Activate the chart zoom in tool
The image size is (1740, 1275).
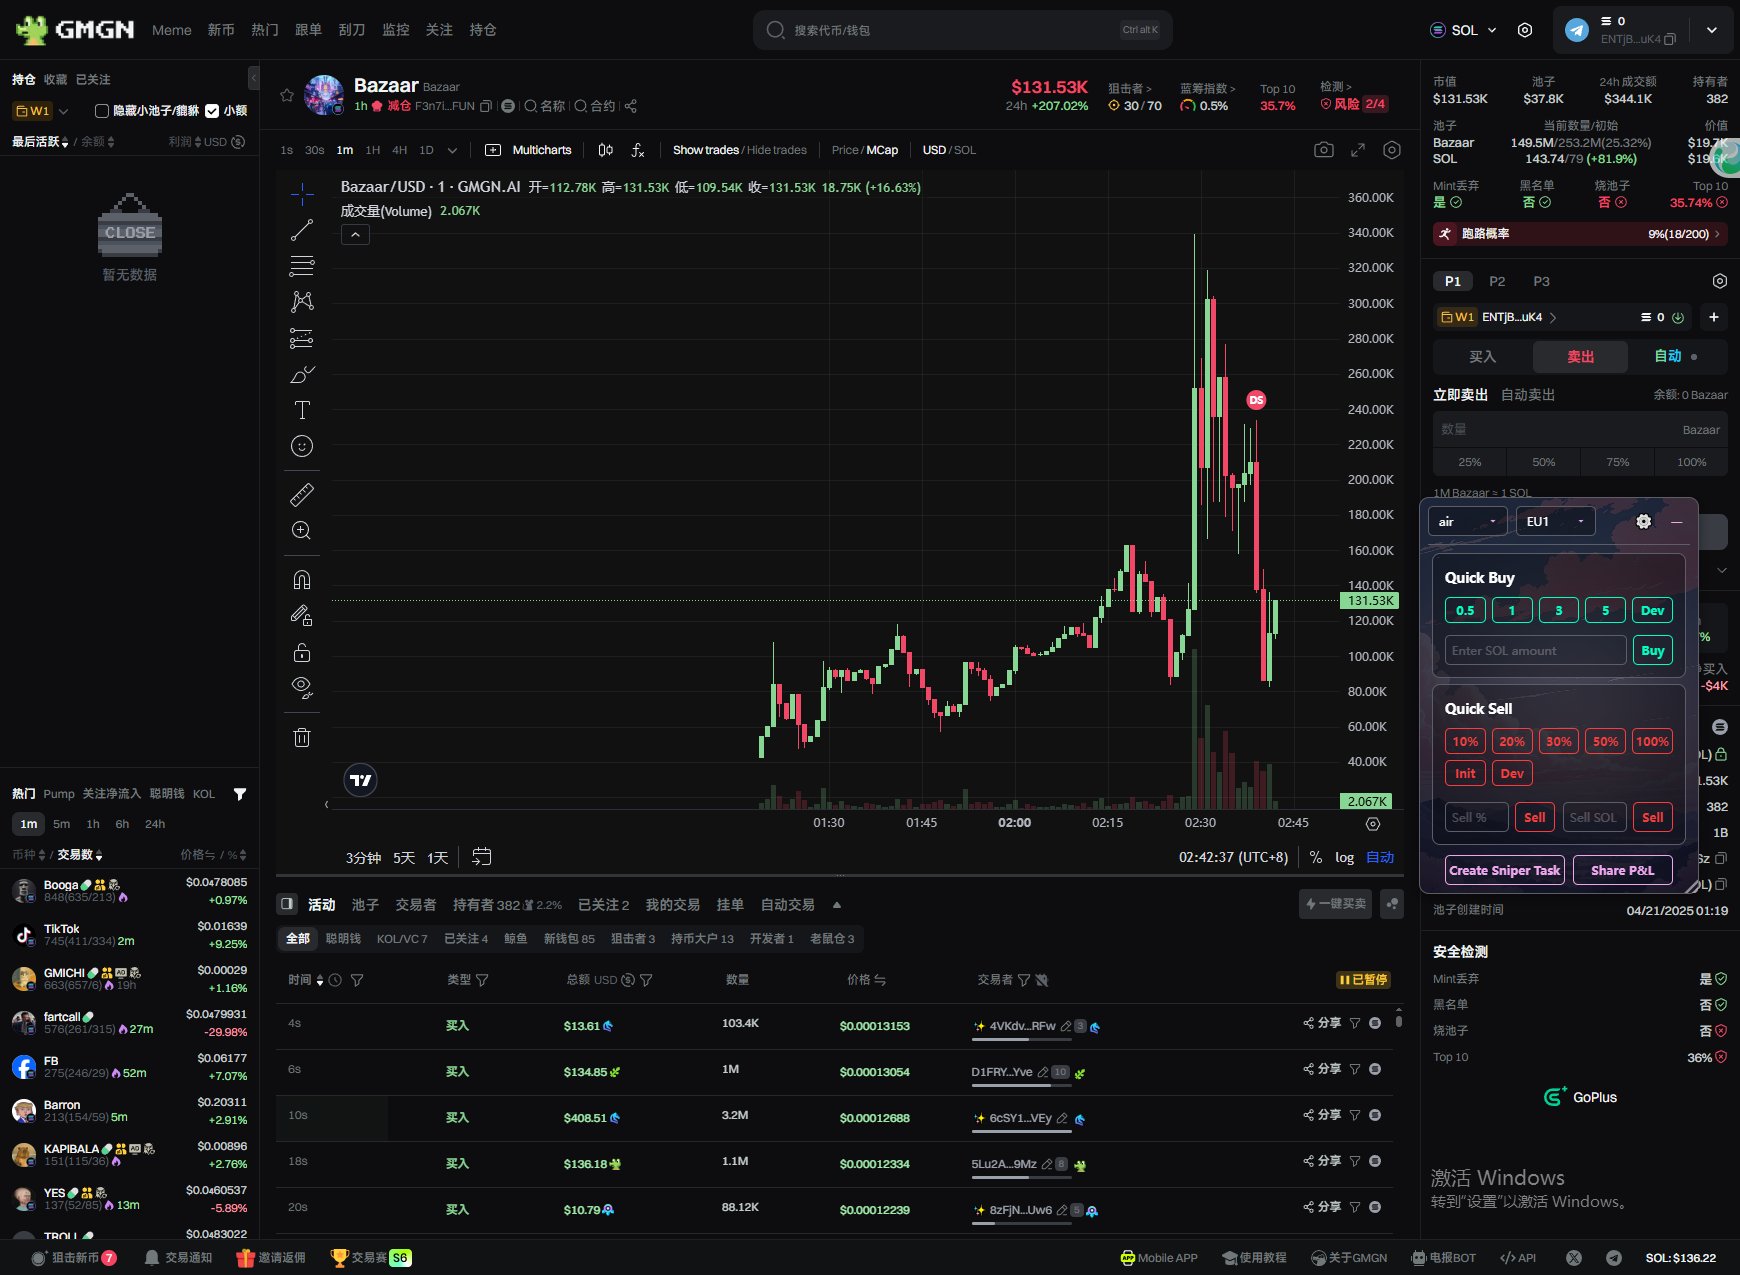coord(302,531)
